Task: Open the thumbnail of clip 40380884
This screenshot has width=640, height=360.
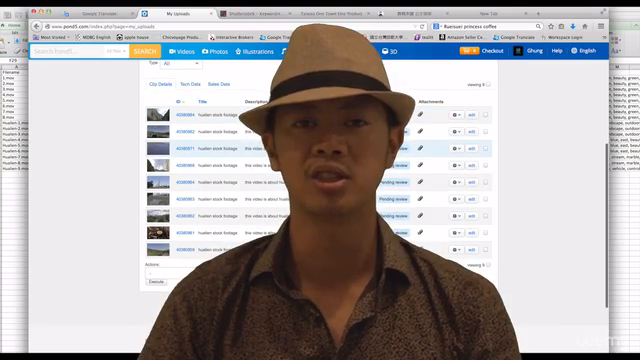Action: [158, 115]
